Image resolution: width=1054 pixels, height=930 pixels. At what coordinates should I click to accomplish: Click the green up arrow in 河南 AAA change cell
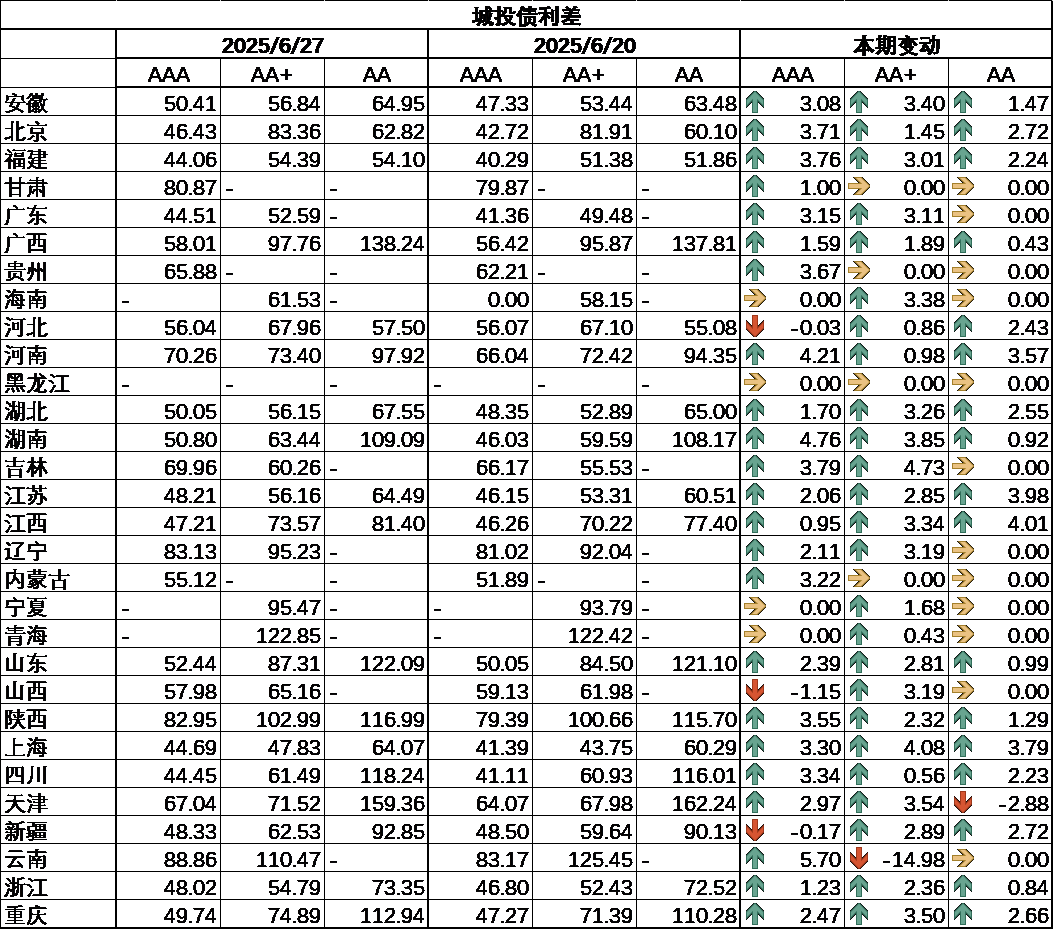pos(755,354)
